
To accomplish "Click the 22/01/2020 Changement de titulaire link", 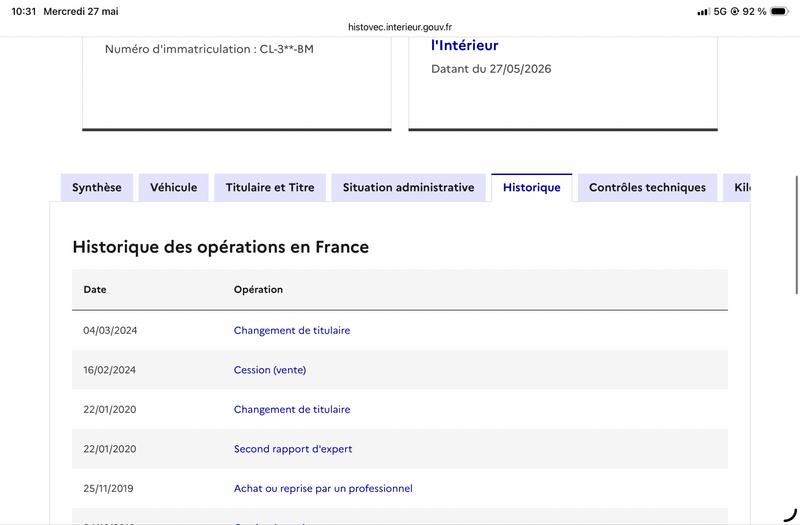I will pyautogui.click(x=292, y=409).
